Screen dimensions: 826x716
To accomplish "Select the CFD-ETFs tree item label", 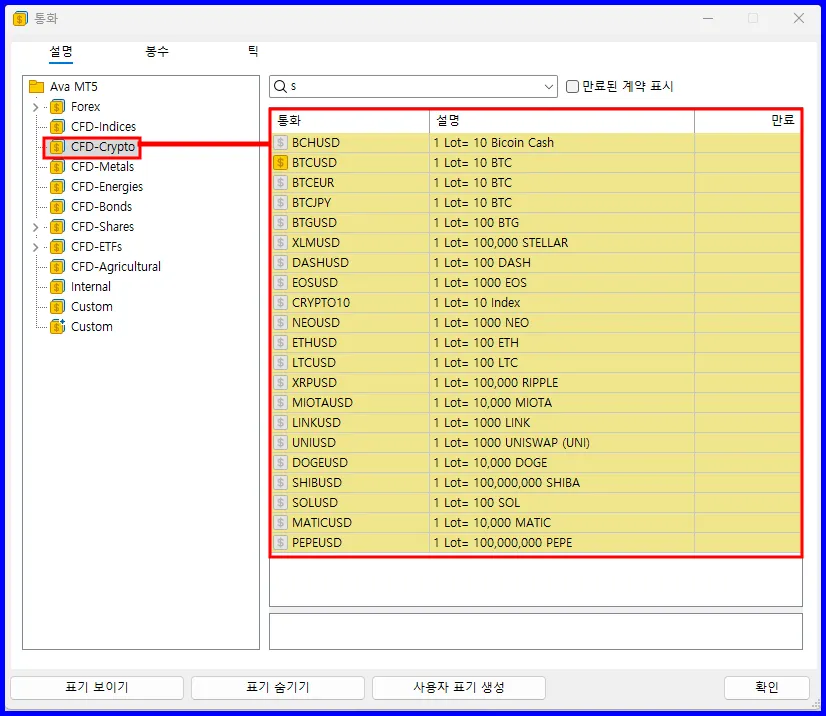I will coord(97,247).
